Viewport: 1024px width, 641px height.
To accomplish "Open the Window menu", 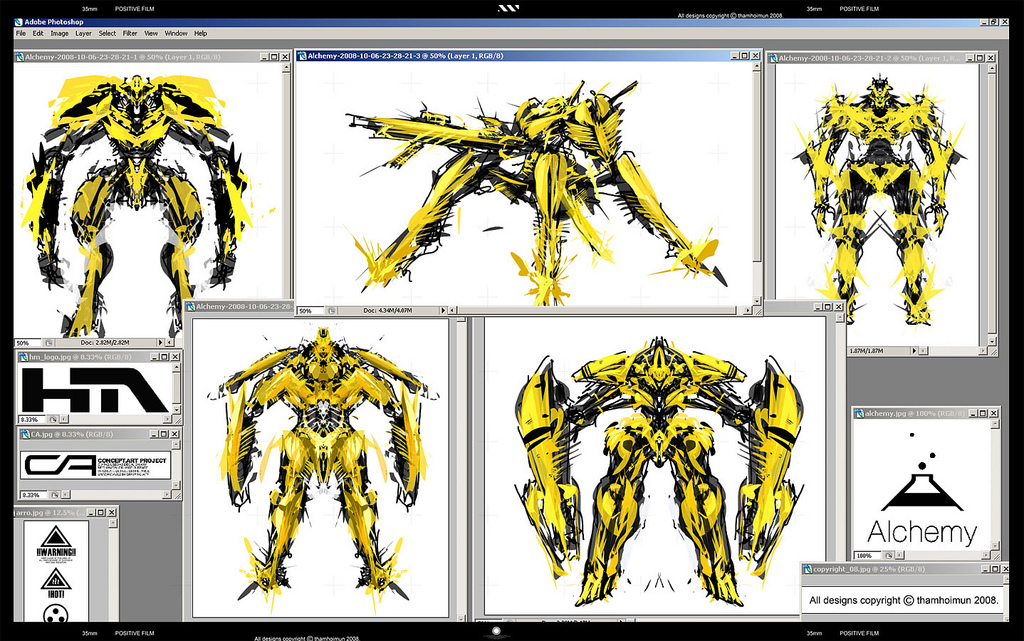I will pyautogui.click(x=176, y=33).
